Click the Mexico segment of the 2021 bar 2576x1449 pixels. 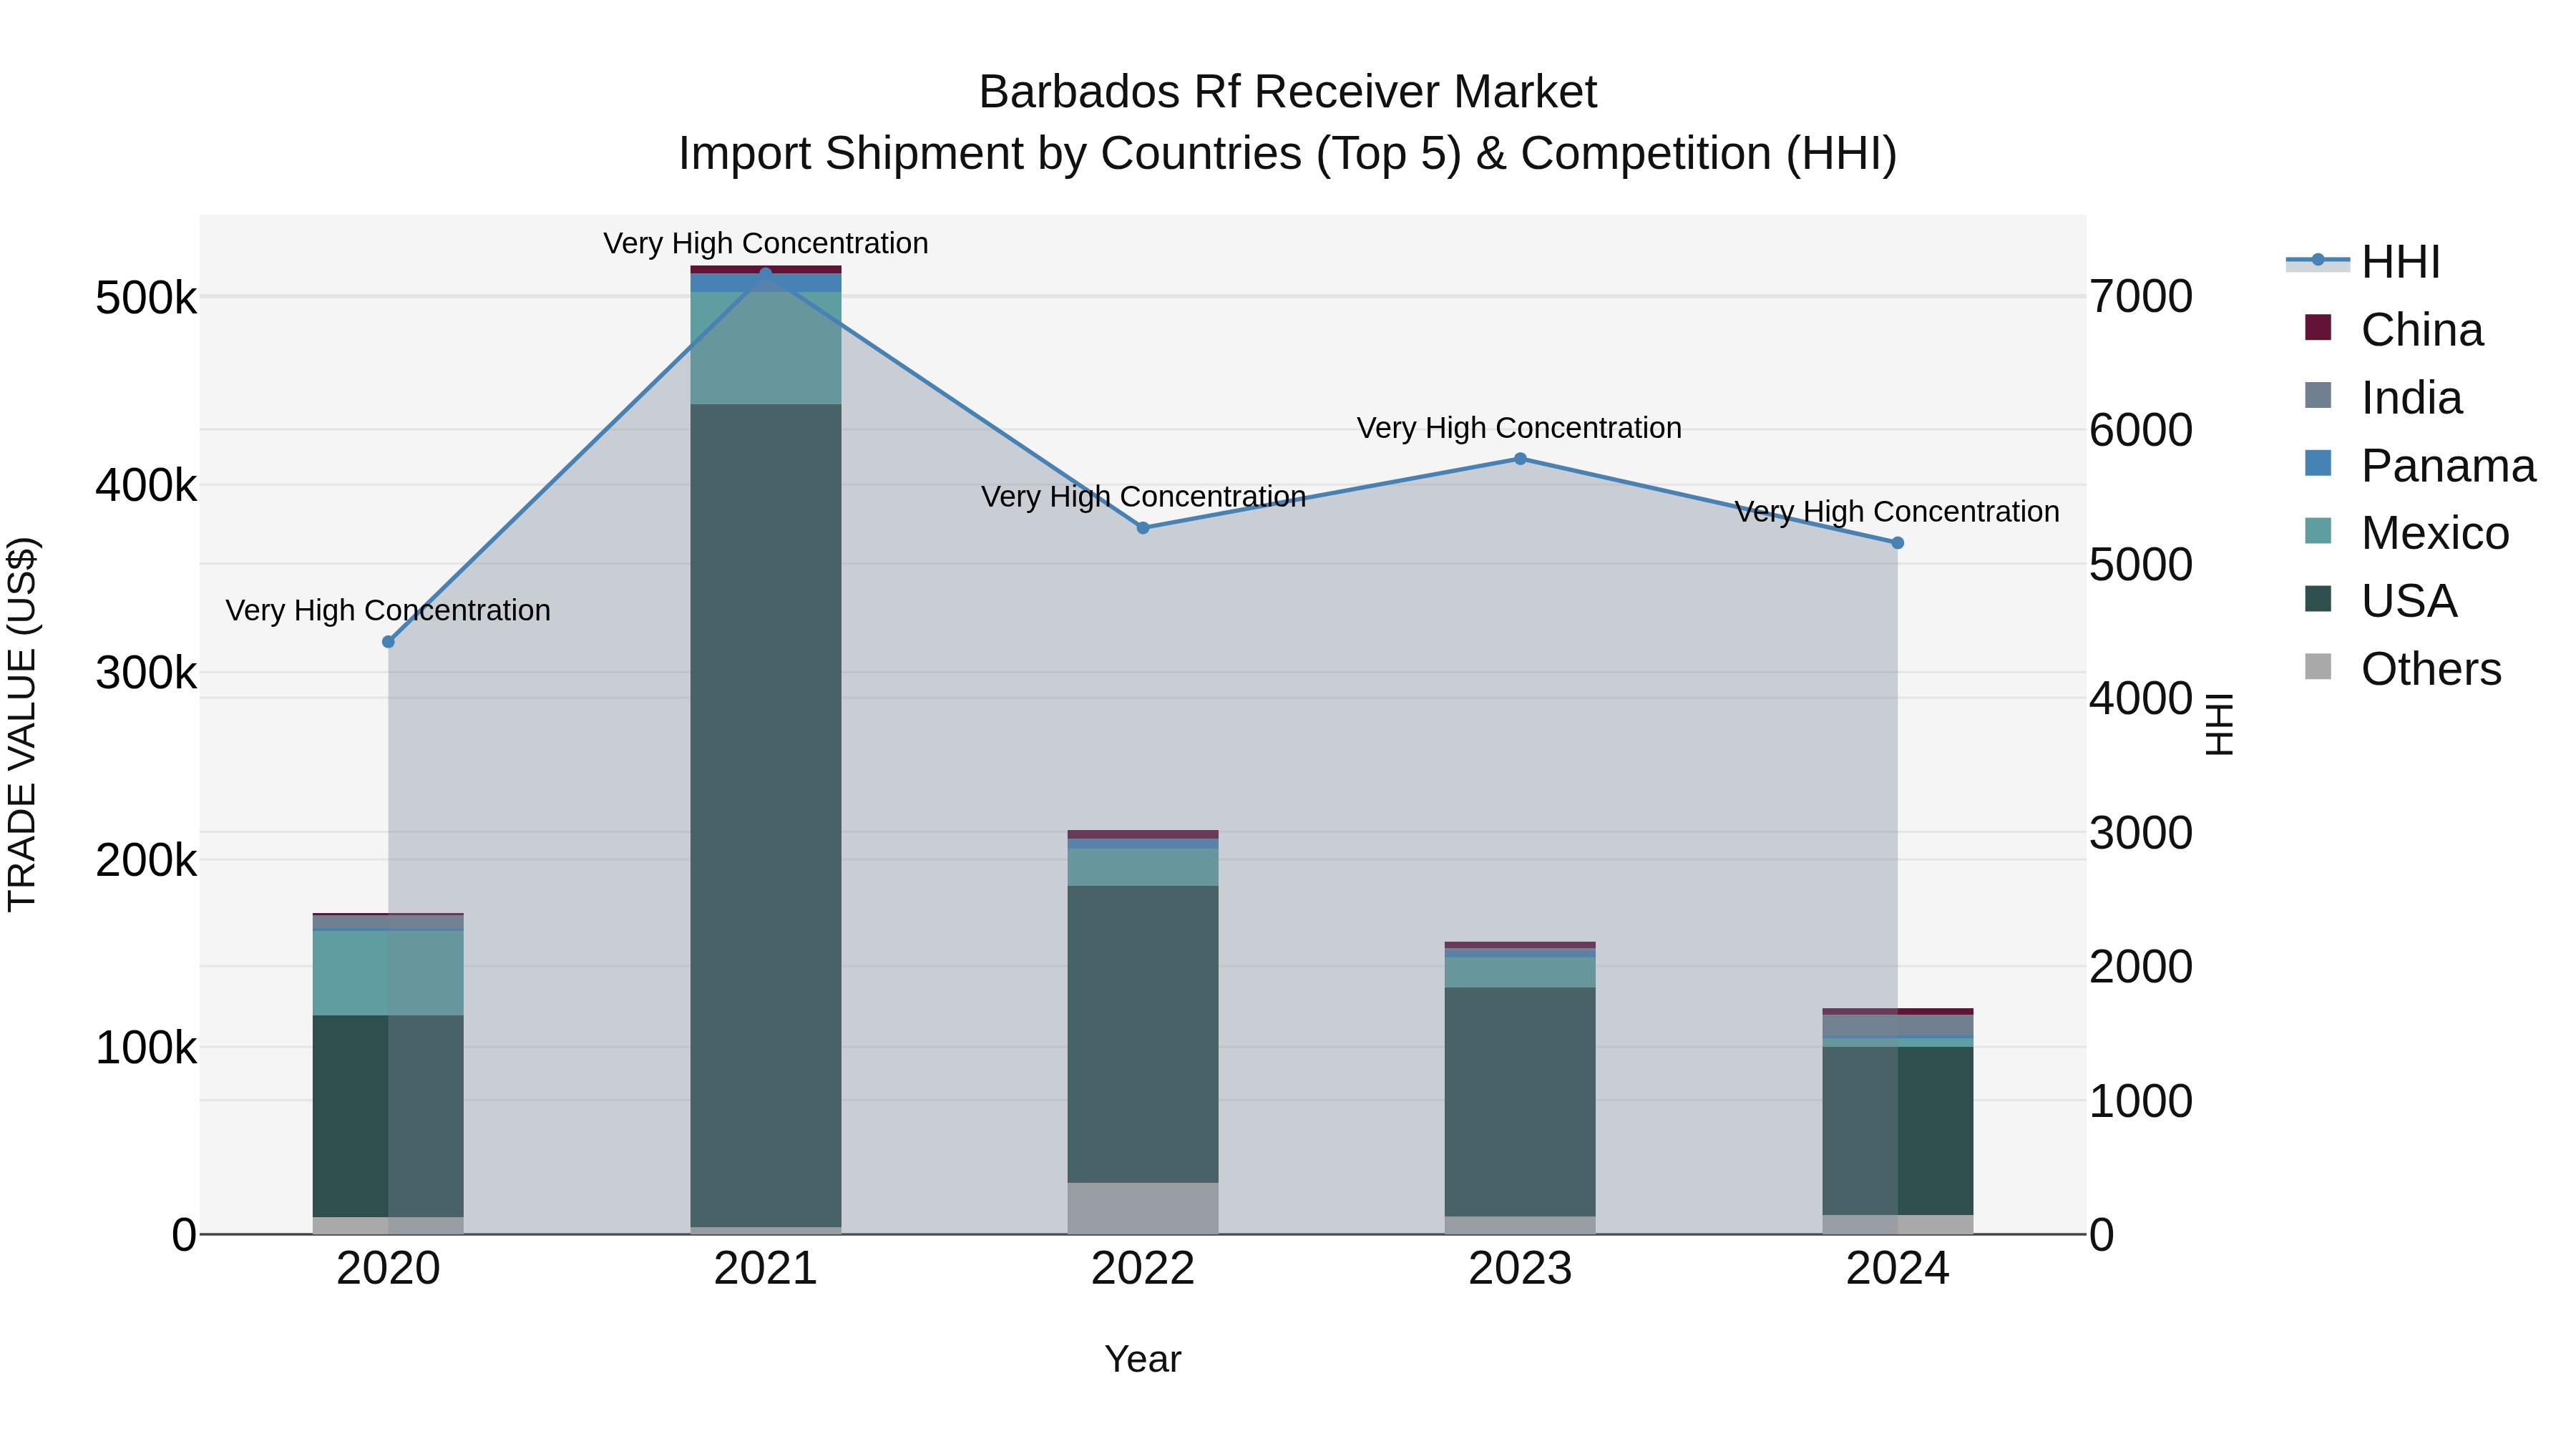click(766, 348)
